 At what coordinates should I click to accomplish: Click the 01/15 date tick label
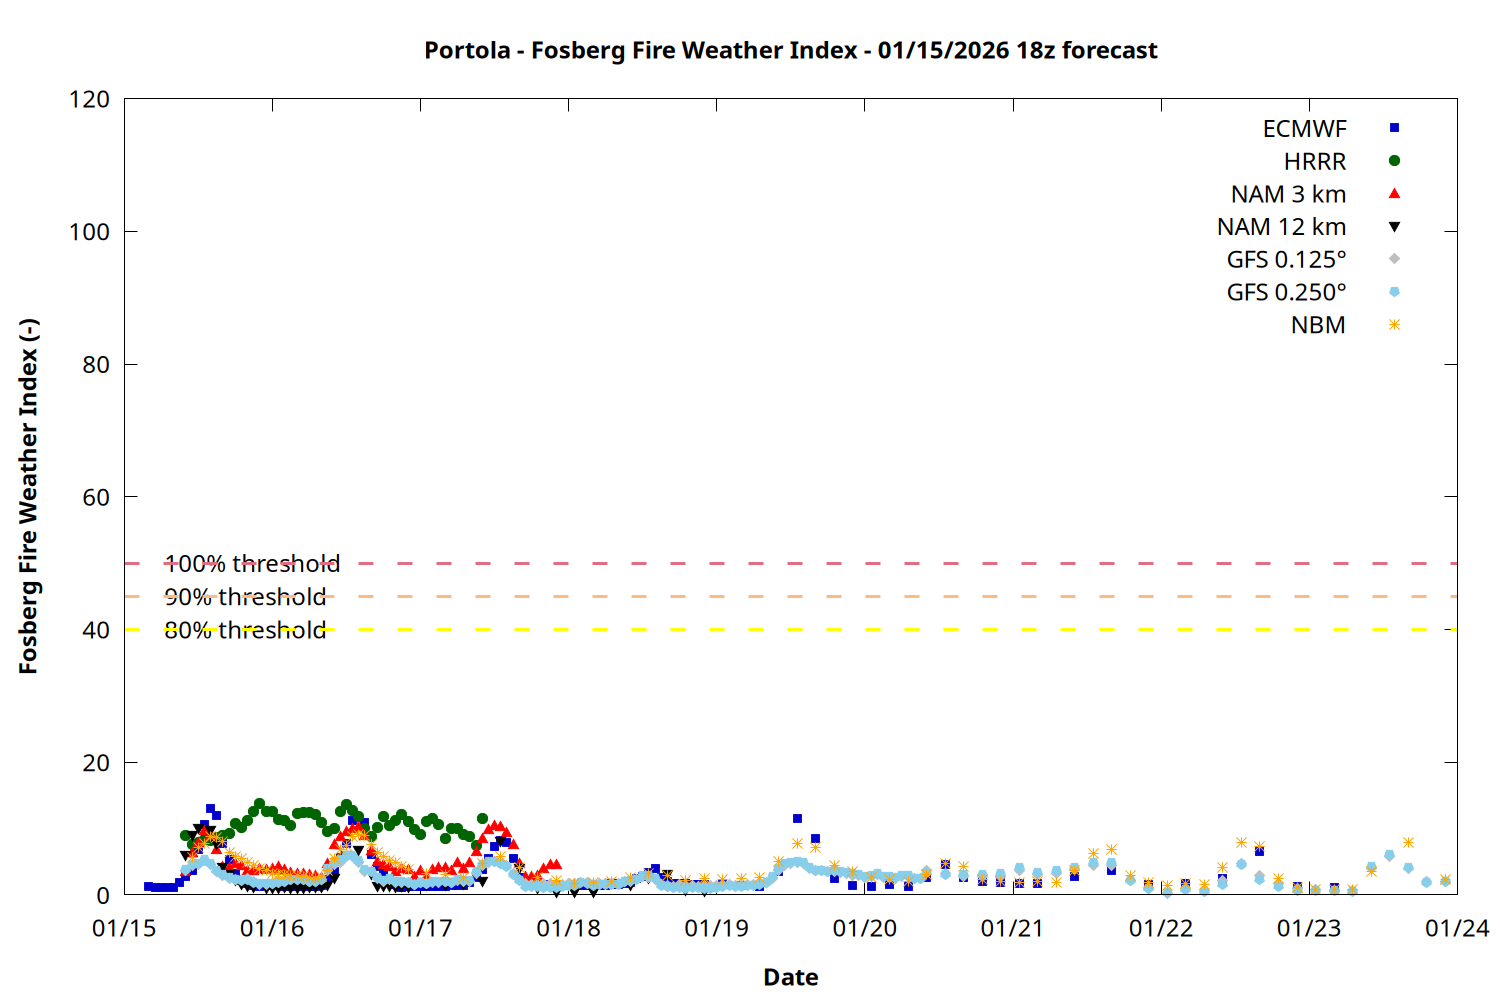(124, 929)
